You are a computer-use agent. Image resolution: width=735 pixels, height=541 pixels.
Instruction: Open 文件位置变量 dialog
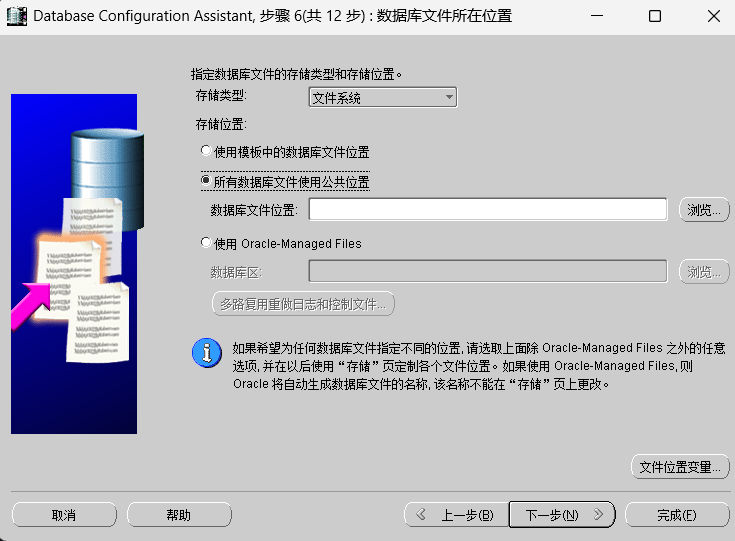click(x=680, y=466)
